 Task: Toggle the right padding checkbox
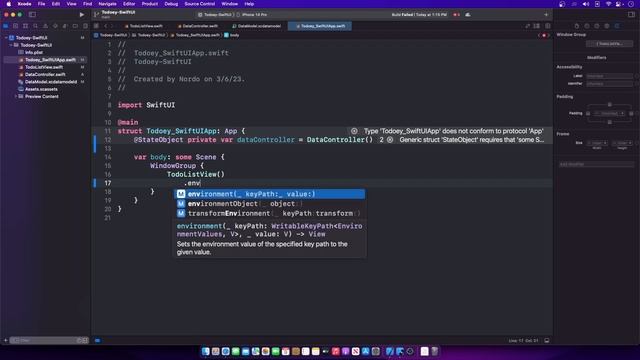point(631,113)
